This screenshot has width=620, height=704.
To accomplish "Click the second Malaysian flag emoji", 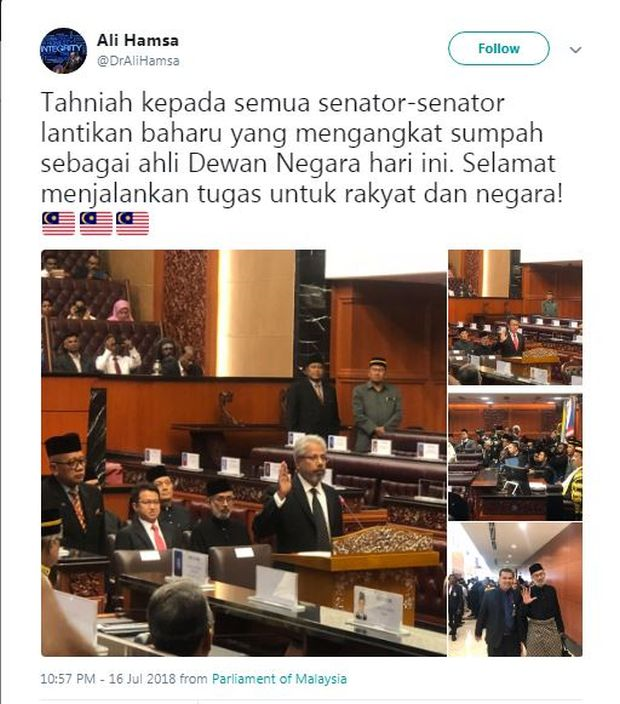I will (96, 223).
